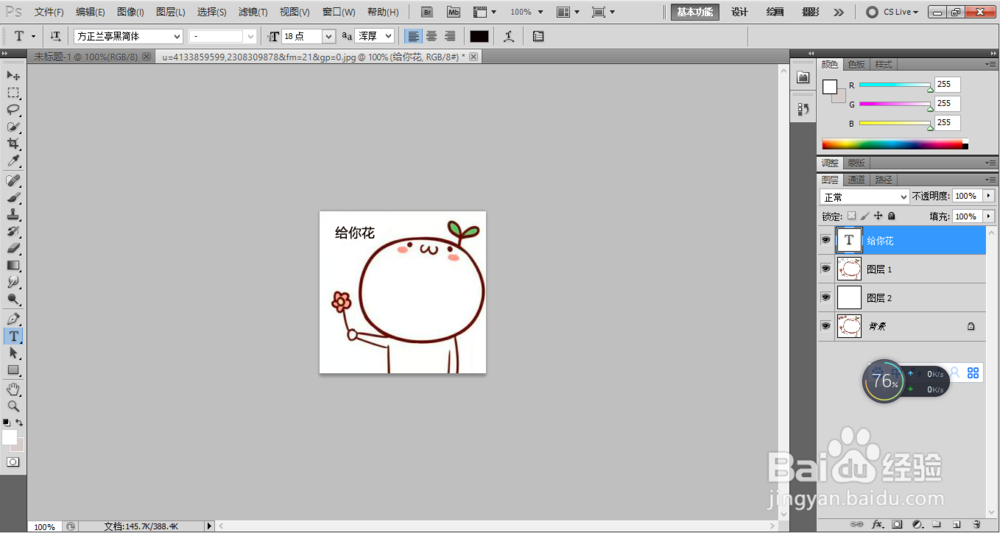This screenshot has width=1000, height=533.
Task: Launch Adobe Bridge from top bar
Action: click(428, 12)
